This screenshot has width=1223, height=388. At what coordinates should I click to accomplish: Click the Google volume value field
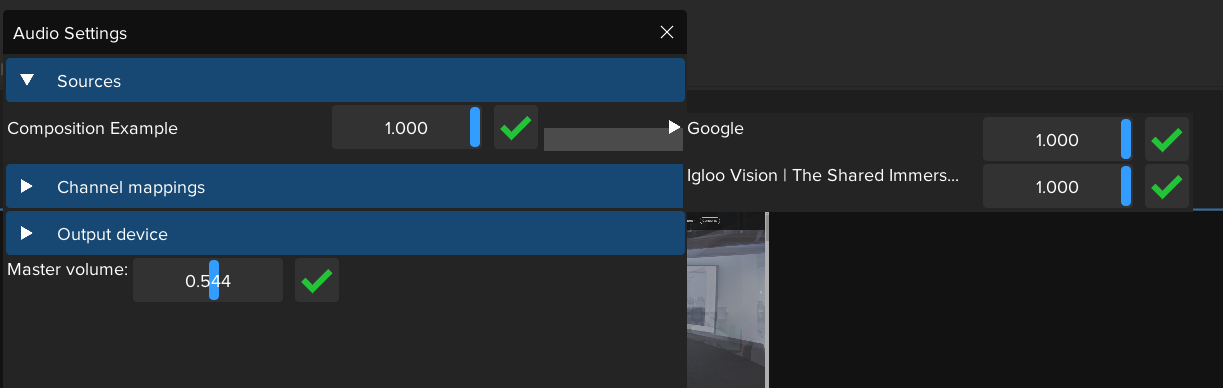[x=1057, y=140]
